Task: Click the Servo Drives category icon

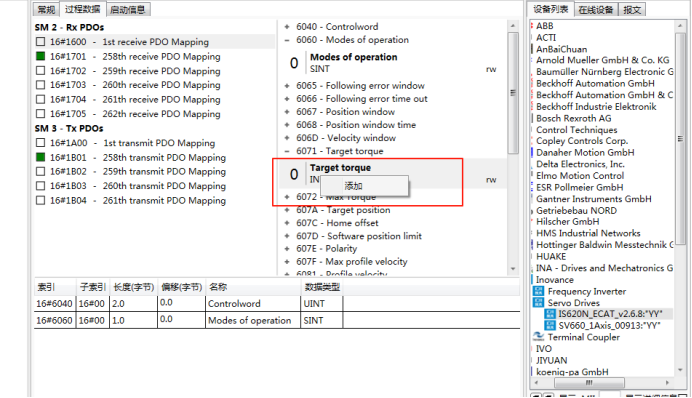Action: click(x=538, y=303)
